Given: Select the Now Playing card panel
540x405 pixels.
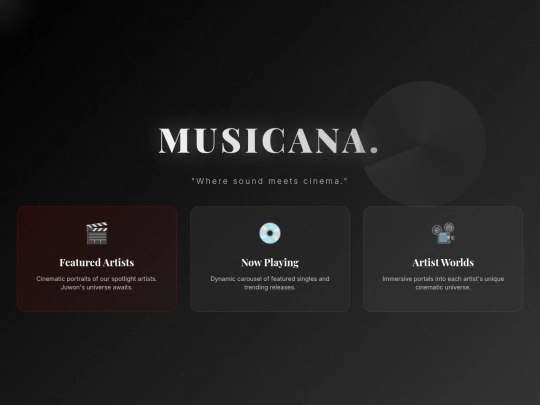Looking at the screenshot, I should 270,259.
